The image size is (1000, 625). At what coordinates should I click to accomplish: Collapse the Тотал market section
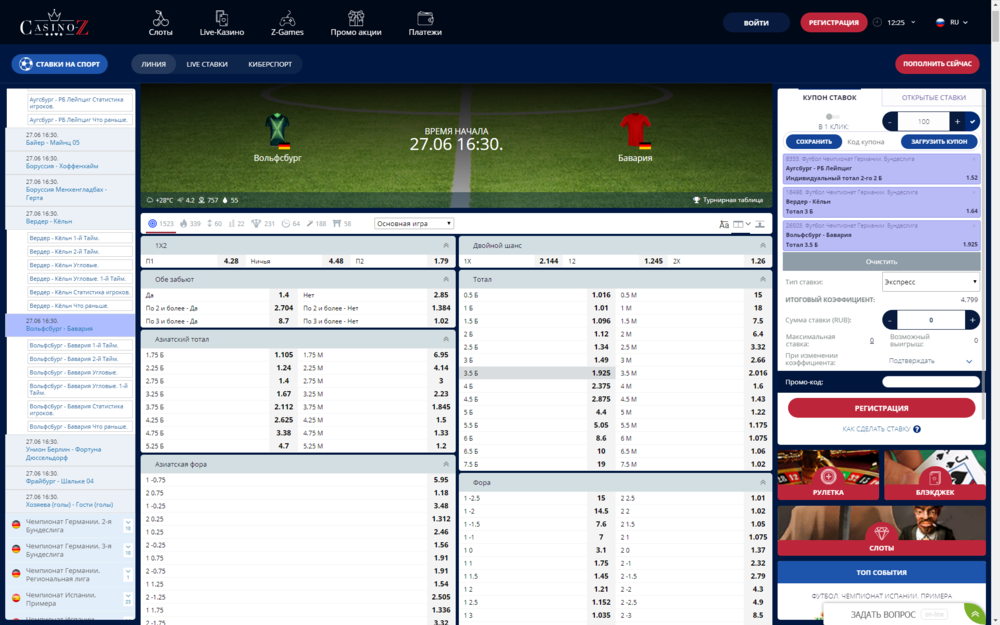click(762, 279)
